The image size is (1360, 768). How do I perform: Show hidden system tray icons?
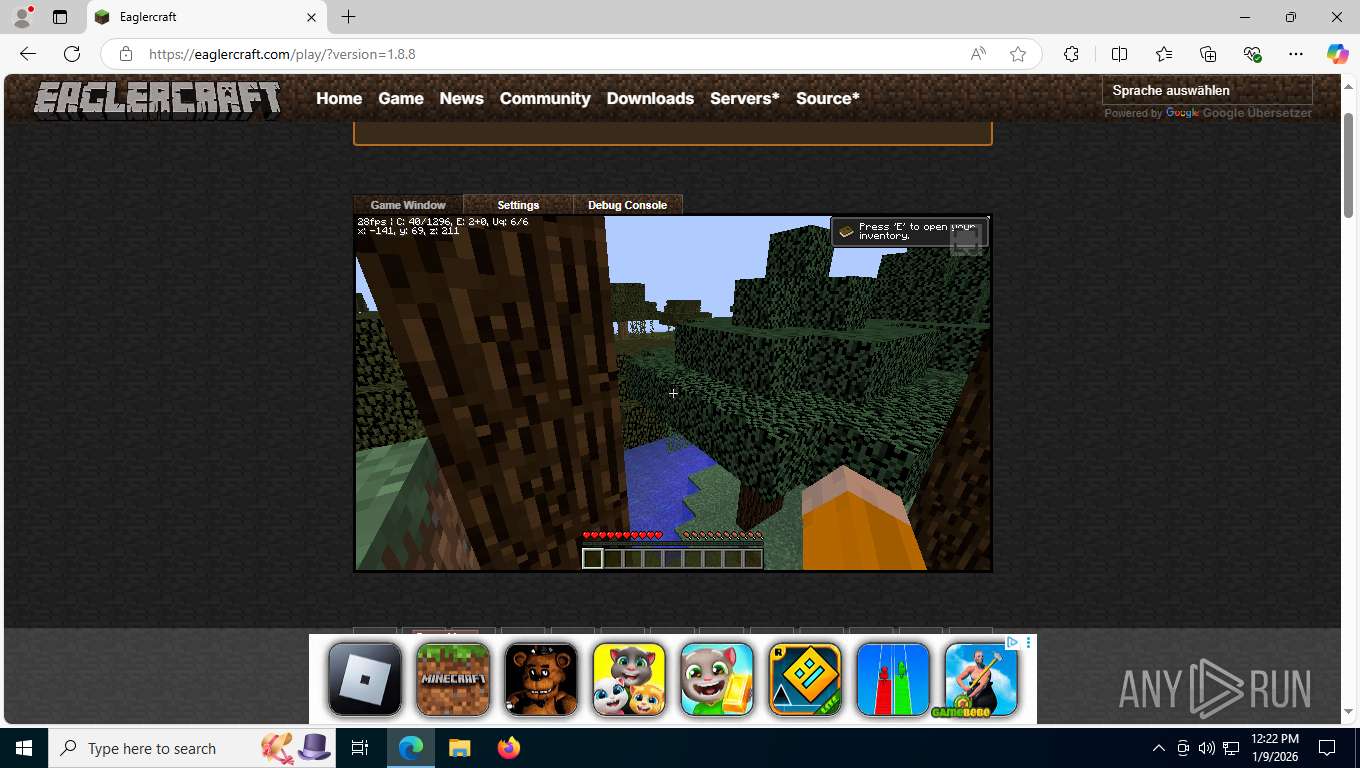(x=1159, y=748)
